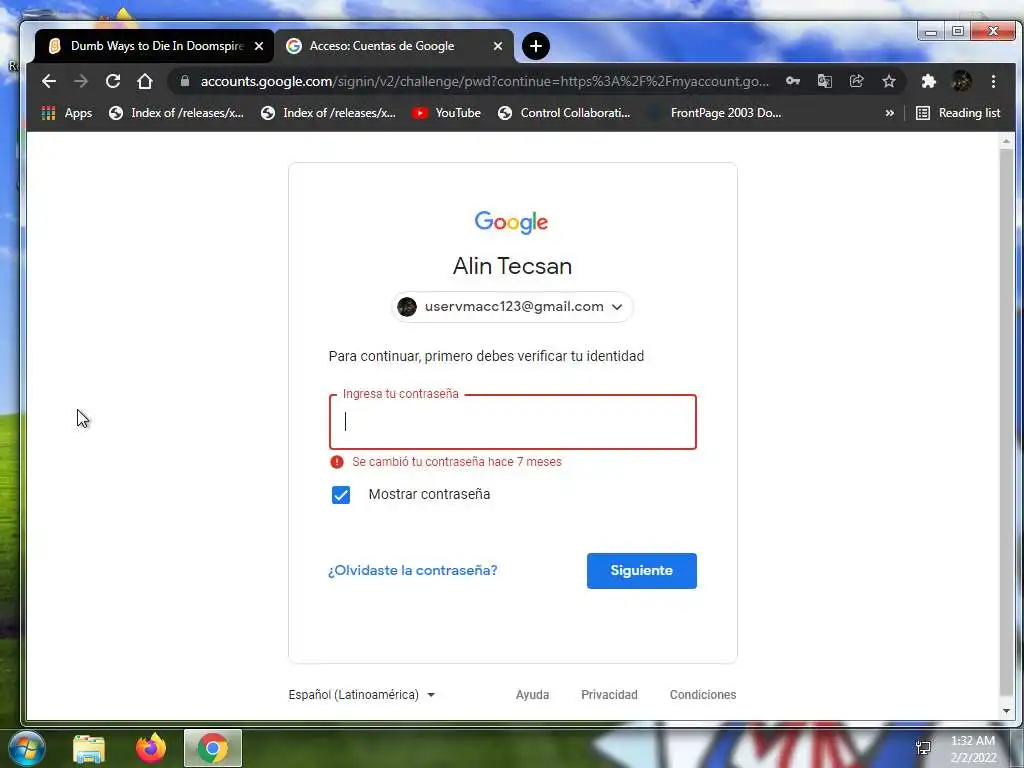Open Chrome's three-dot menu

(993, 81)
